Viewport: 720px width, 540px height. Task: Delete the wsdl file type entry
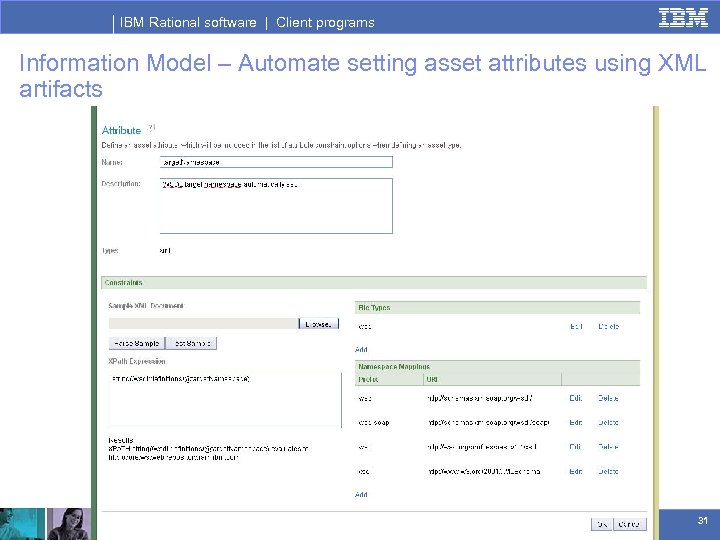click(x=608, y=326)
